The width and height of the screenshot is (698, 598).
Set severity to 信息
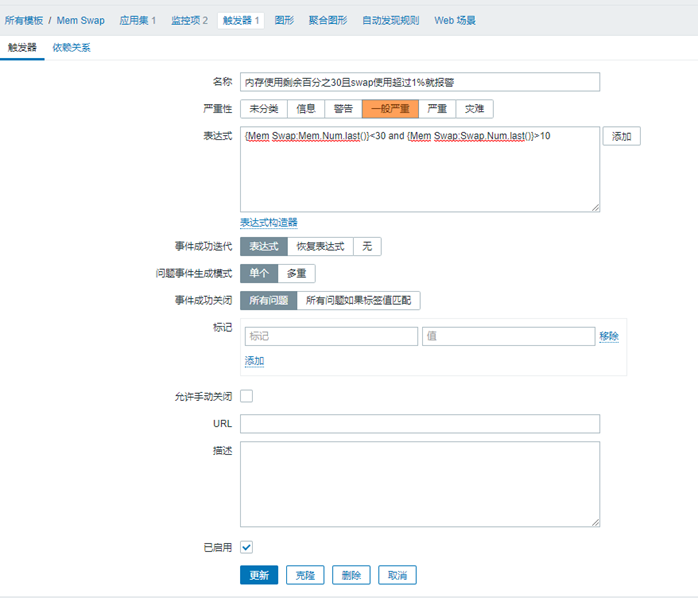(306, 109)
